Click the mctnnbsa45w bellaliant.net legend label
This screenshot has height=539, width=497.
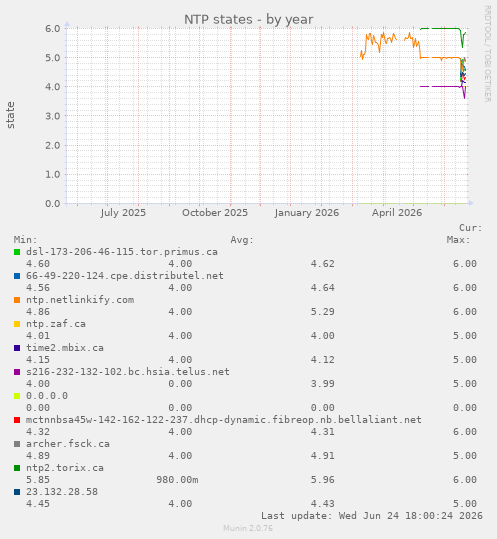tap(224, 420)
